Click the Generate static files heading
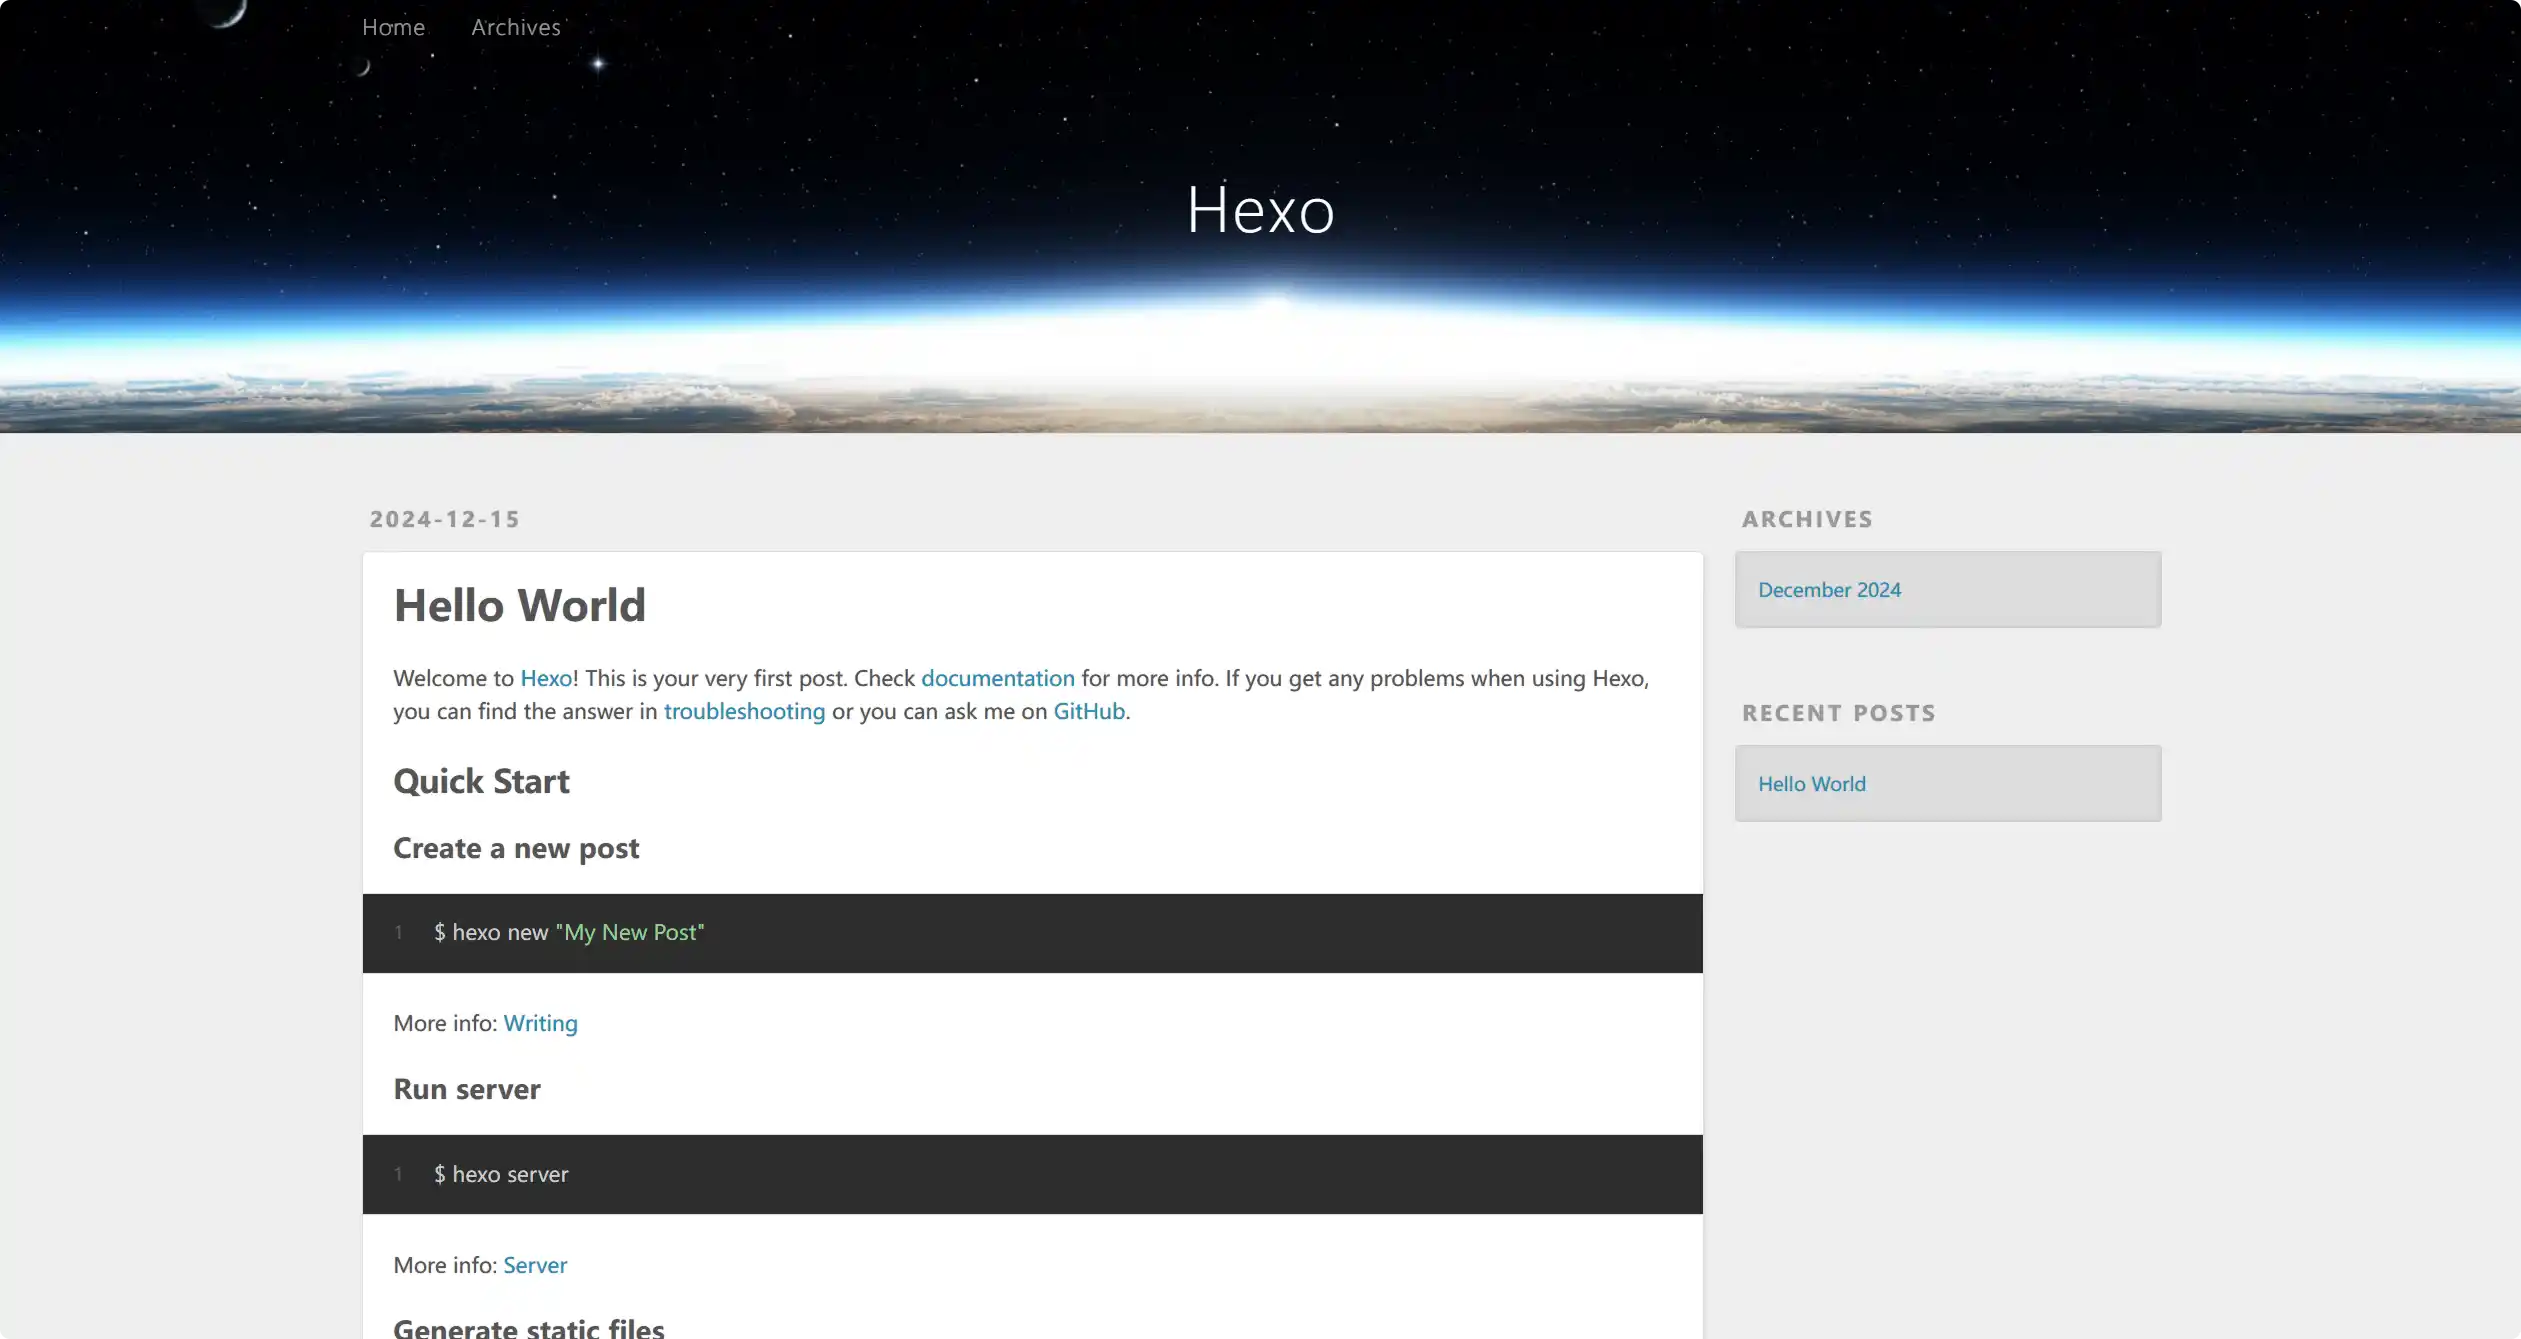2521x1339 pixels. 529,1328
